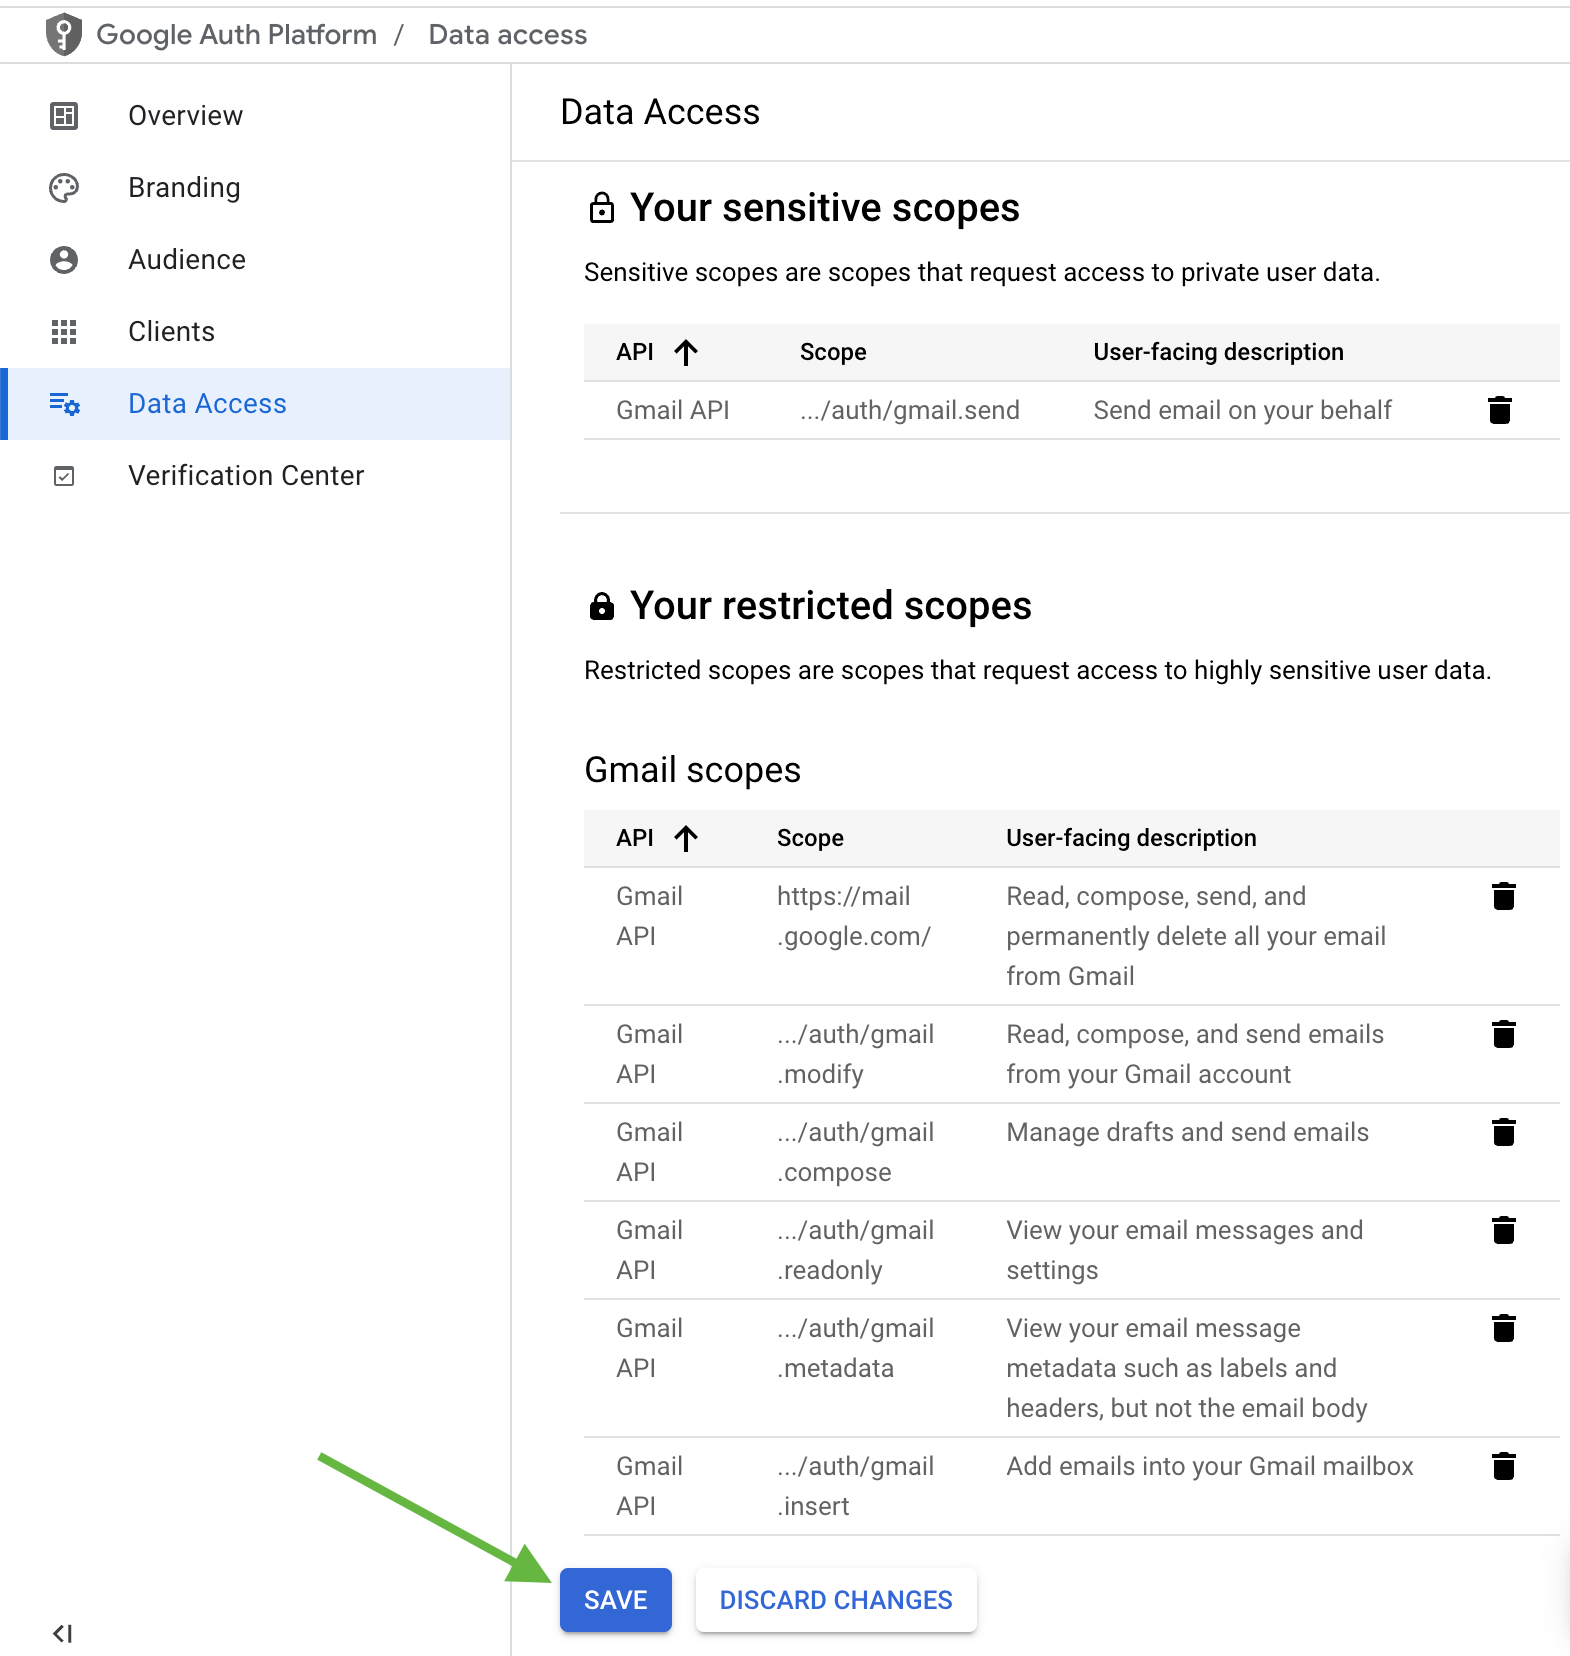Delete the gmail.readonly scope
The image size is (1570, 1656).
coord(1503,1230)
